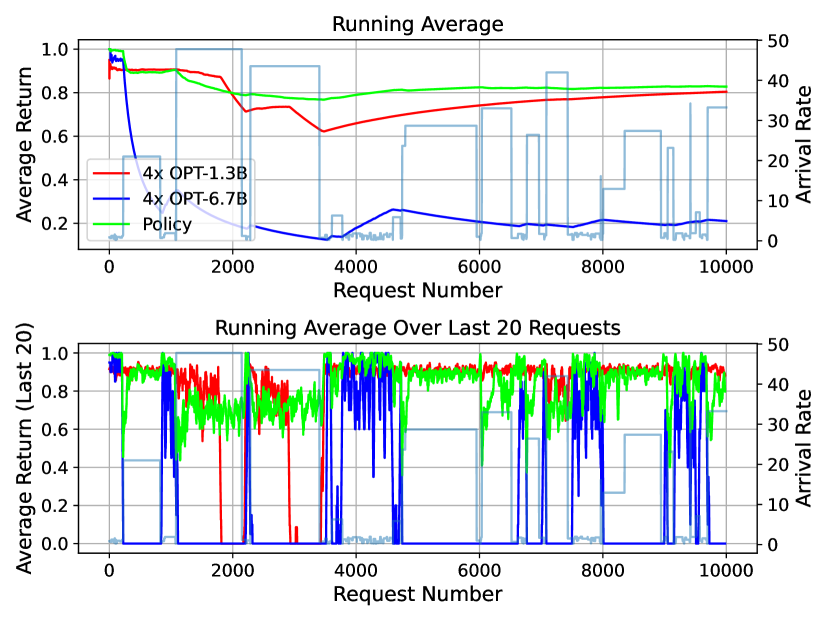Screen dimensions: 830x623
Task: Click the 0.4 Average Return tick in the Running Average chart
Action: coord(55,180)
